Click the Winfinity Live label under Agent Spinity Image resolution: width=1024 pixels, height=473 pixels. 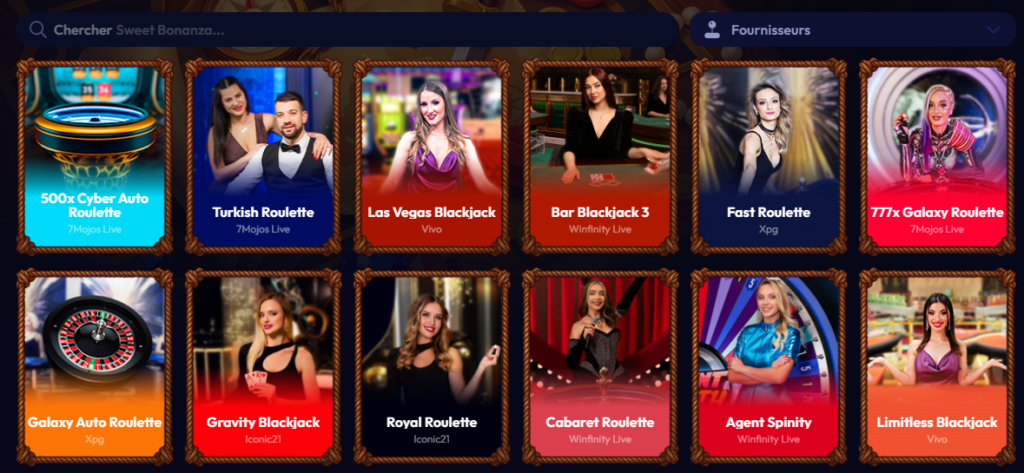[769, 439]
